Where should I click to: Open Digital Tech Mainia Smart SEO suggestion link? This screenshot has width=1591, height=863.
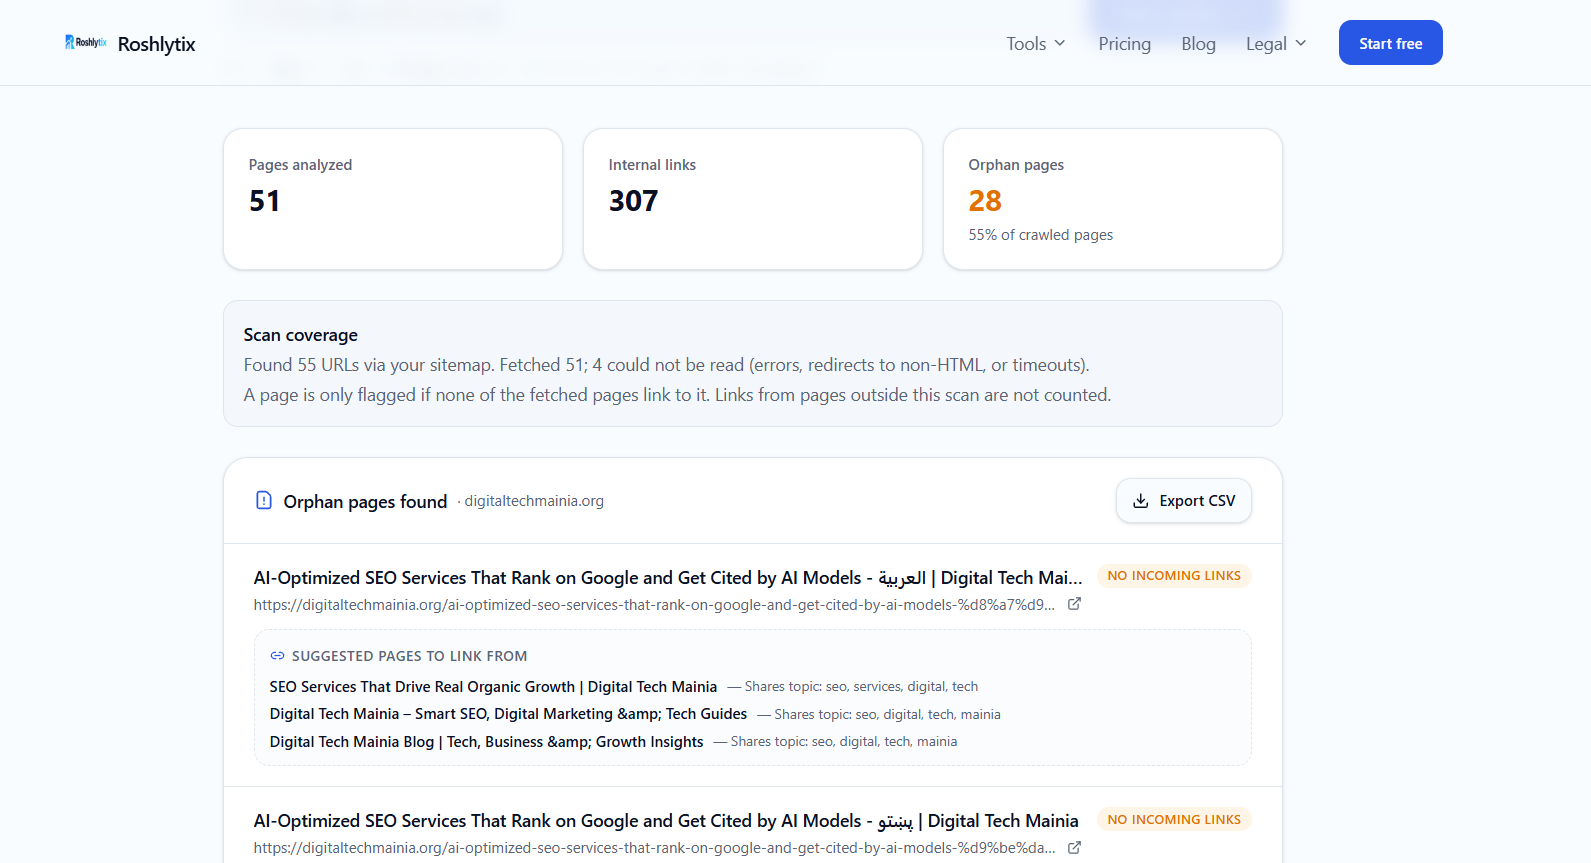(x=508, y=714)
